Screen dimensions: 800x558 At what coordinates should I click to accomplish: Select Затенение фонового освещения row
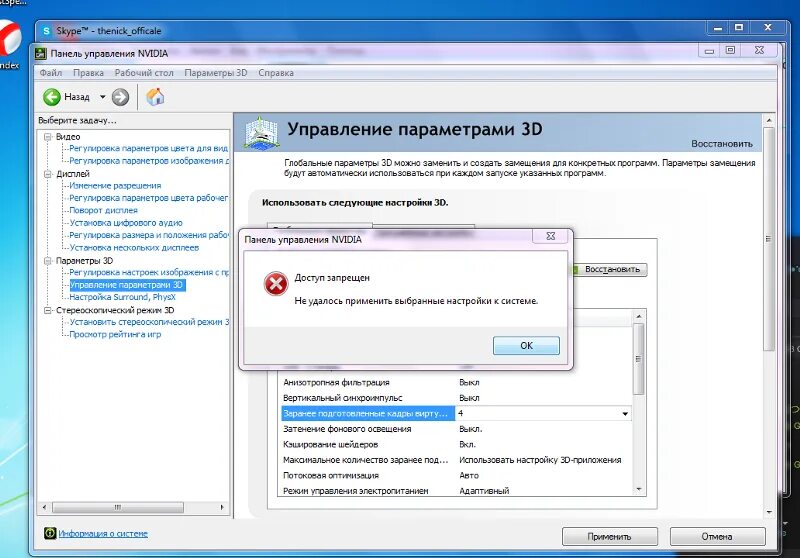click(457, 429)
